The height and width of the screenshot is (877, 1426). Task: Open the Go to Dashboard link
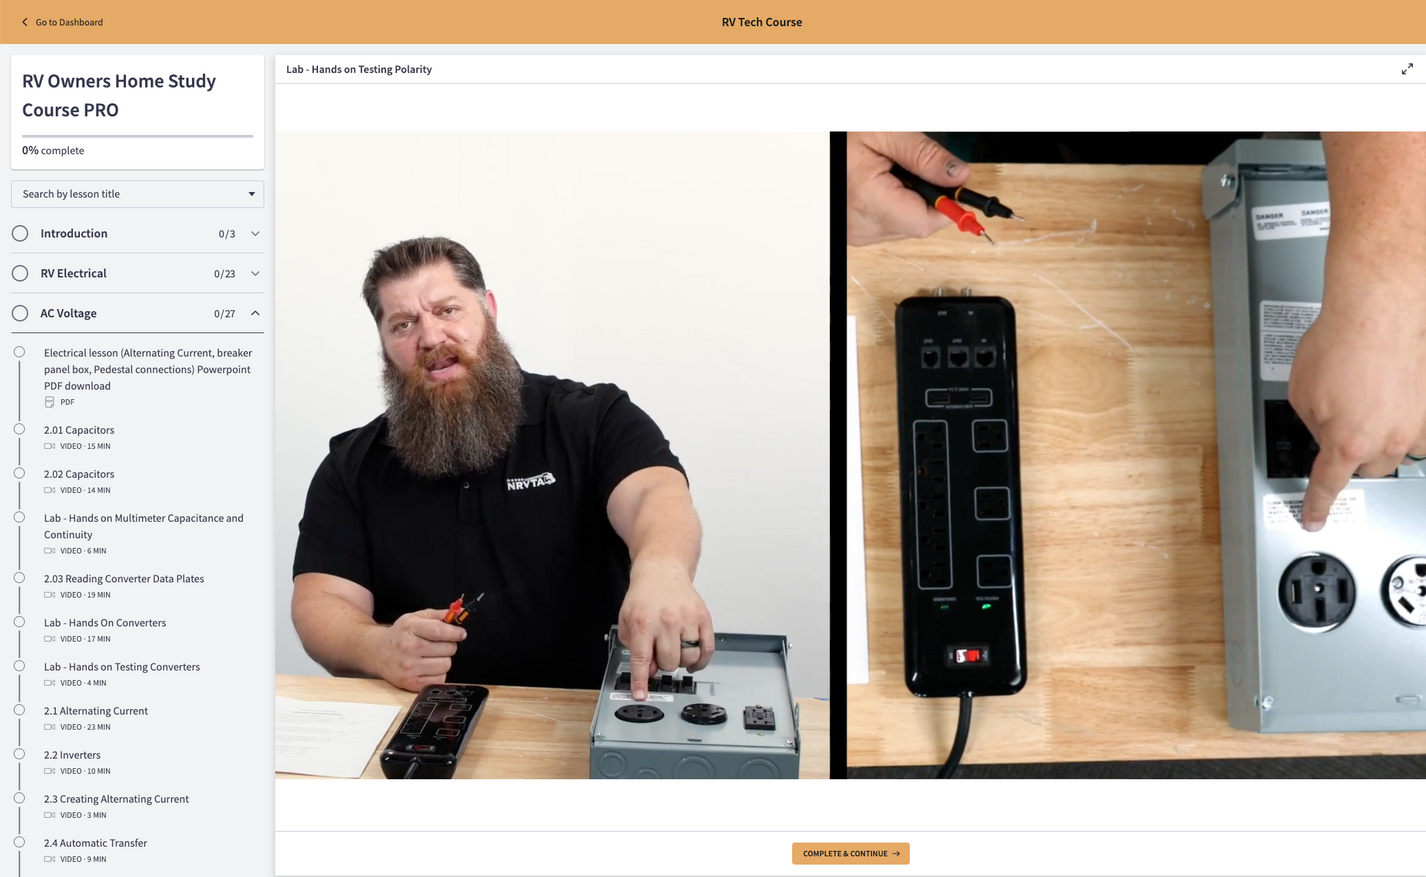pos(68,21)
